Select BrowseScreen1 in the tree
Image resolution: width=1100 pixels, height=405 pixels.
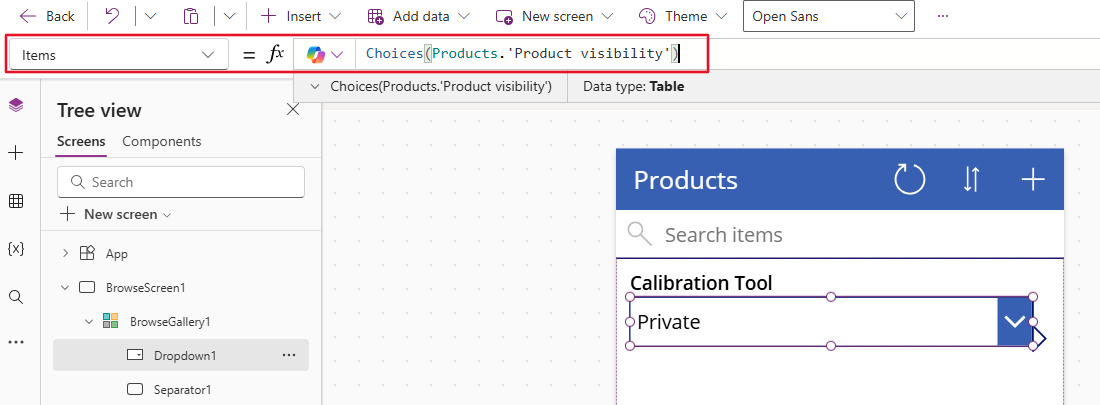pyautogui.click(x=146, y=288)
